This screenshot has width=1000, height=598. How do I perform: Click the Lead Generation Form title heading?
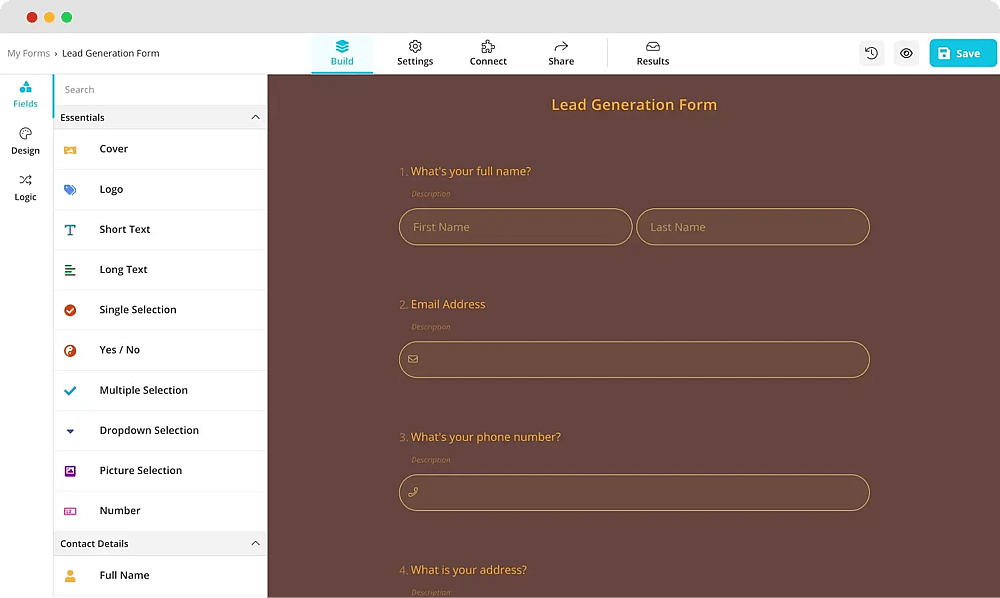click(634, 105)
